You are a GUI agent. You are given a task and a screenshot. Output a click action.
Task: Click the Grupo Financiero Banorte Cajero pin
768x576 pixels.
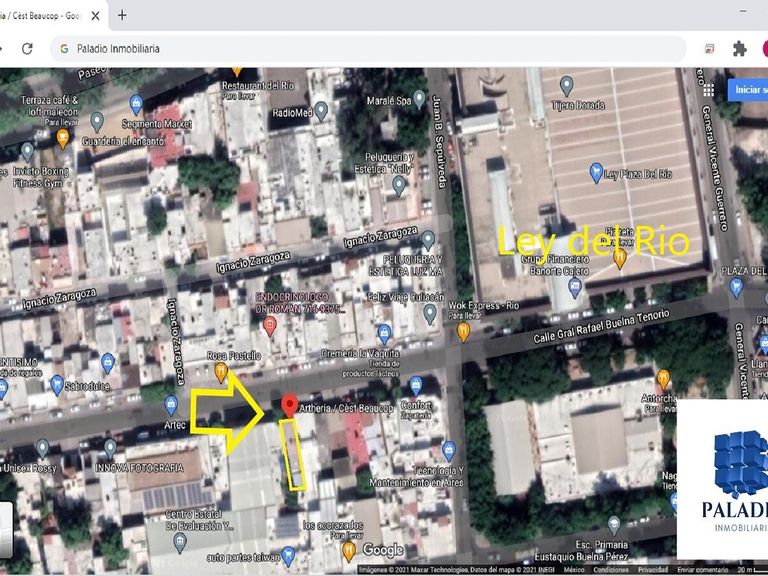click(575, 288)
